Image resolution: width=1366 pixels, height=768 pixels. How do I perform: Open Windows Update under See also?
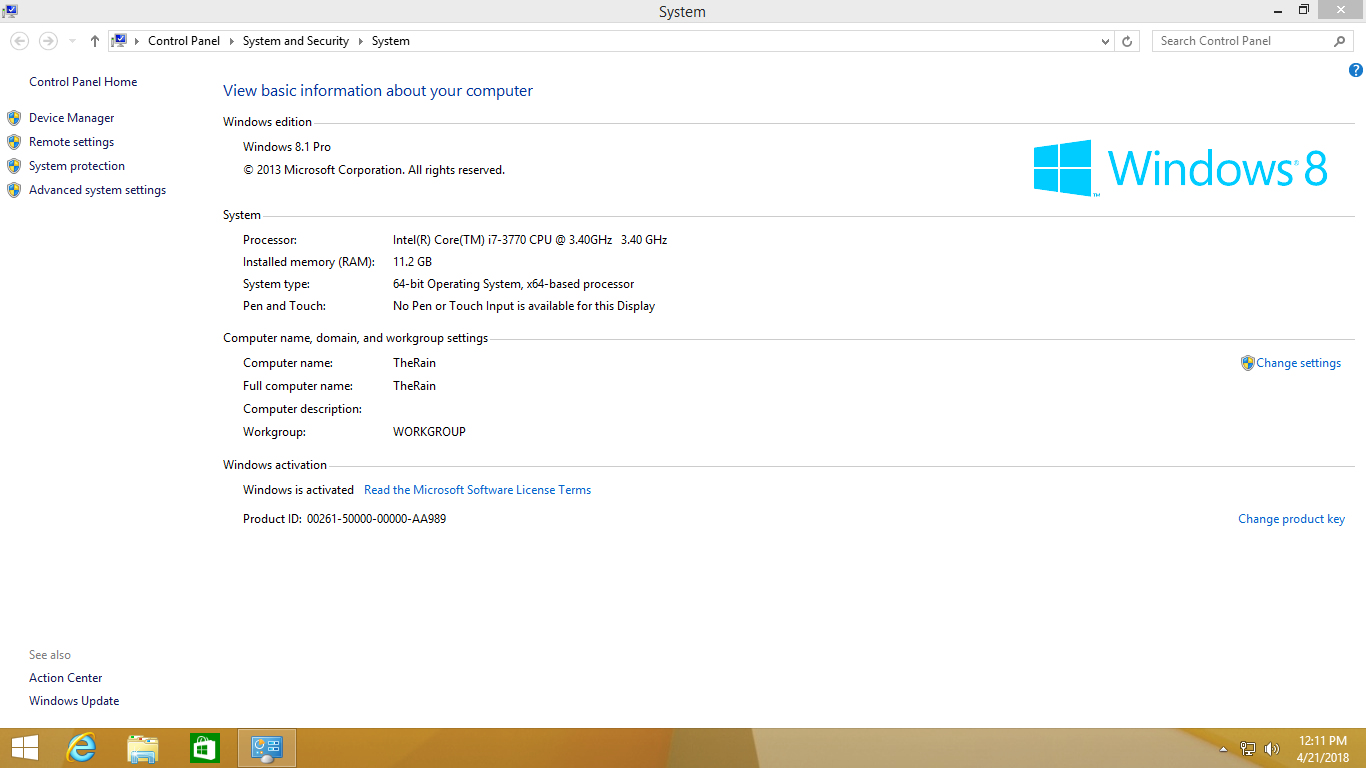(74, 701)
